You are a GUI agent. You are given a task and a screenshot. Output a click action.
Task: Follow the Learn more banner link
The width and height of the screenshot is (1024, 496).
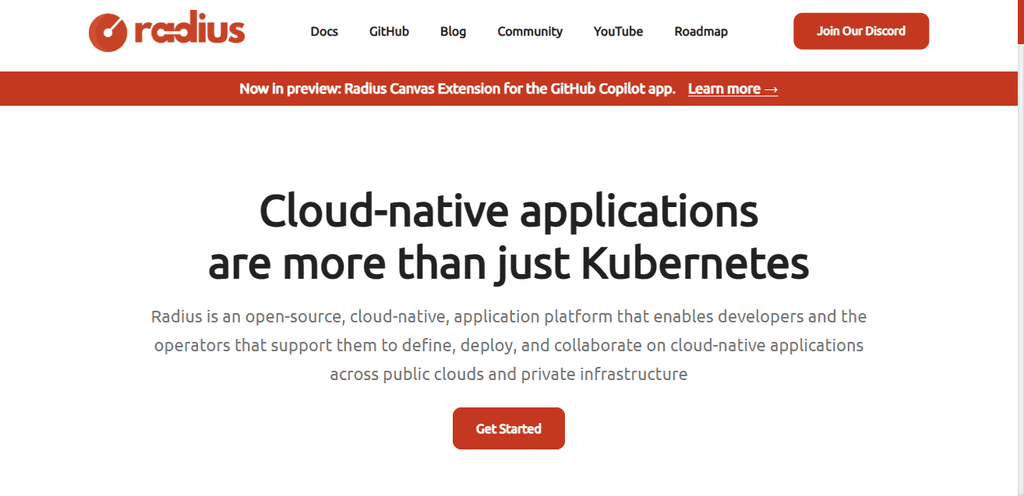733,89
